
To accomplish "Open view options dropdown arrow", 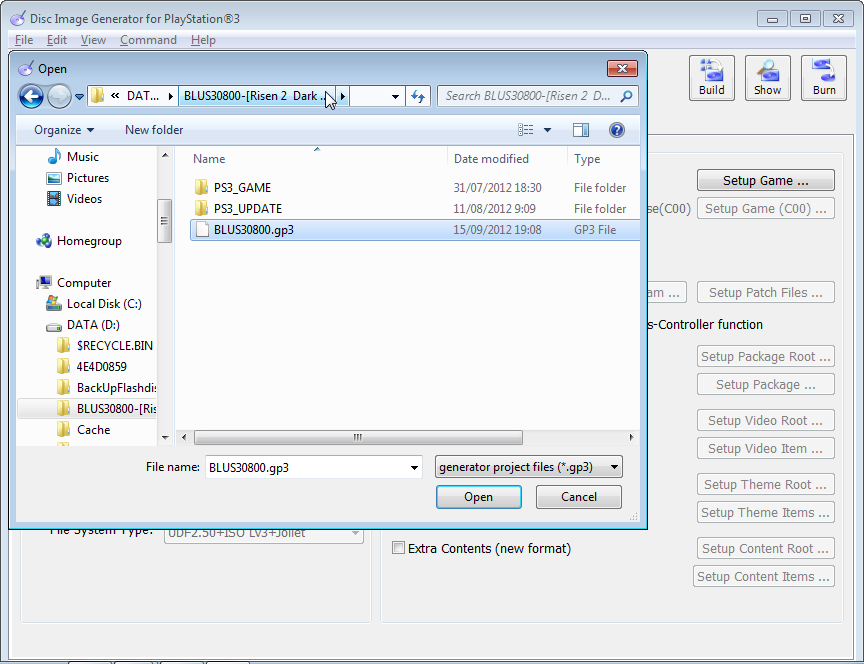I will tap(547, 129).
